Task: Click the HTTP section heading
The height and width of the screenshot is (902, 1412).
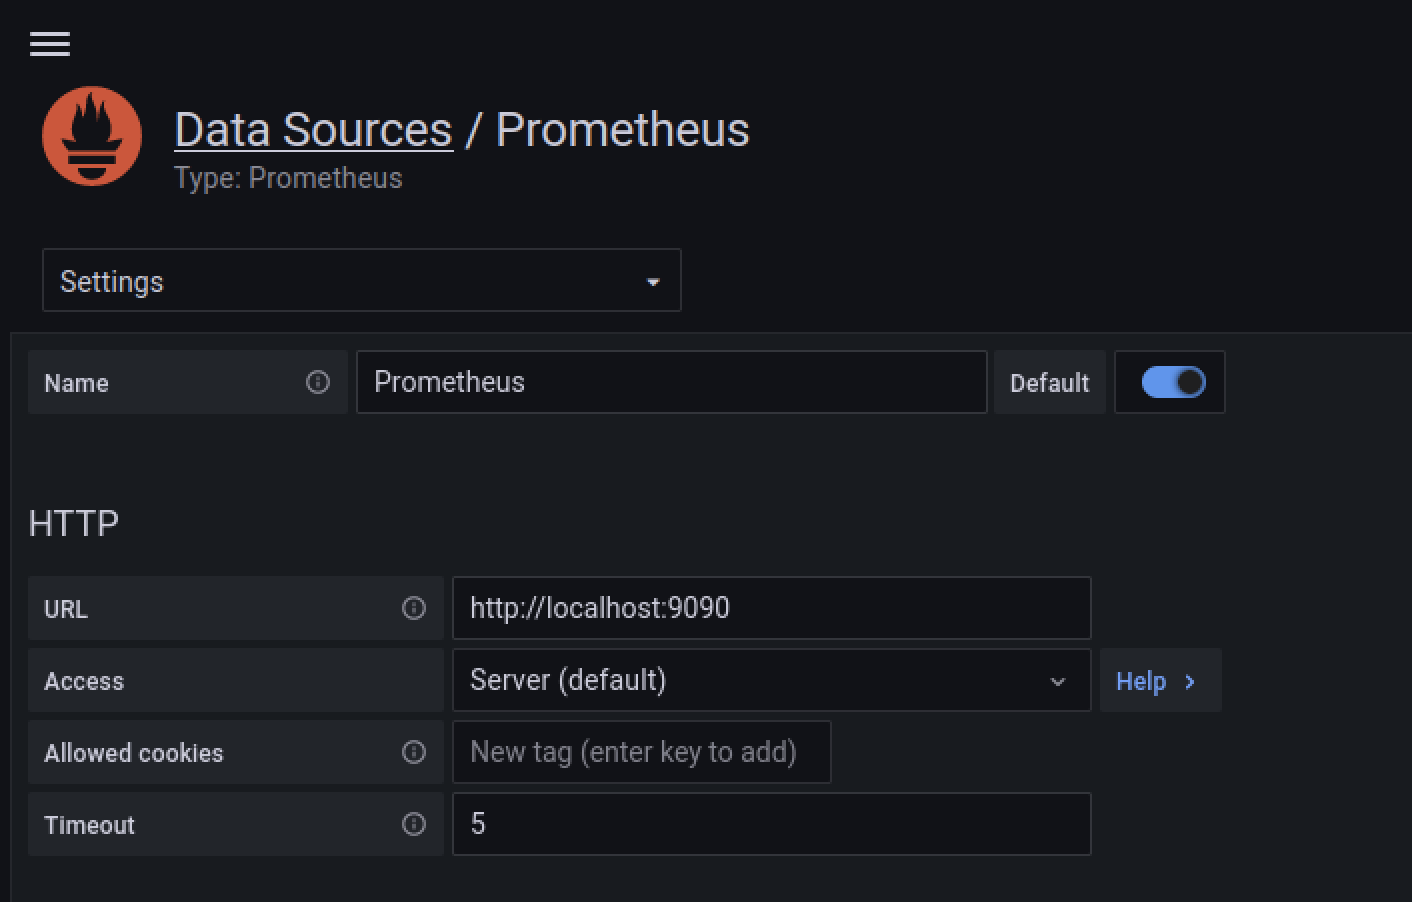Action: coord(74,523)
